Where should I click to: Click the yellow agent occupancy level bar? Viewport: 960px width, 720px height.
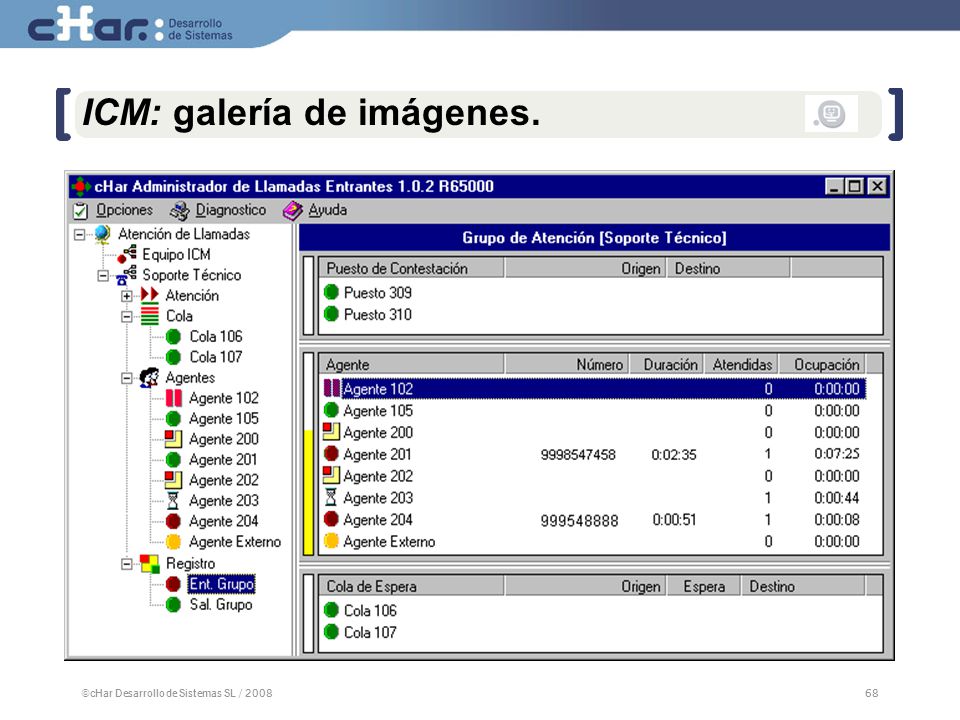point(308,492)
